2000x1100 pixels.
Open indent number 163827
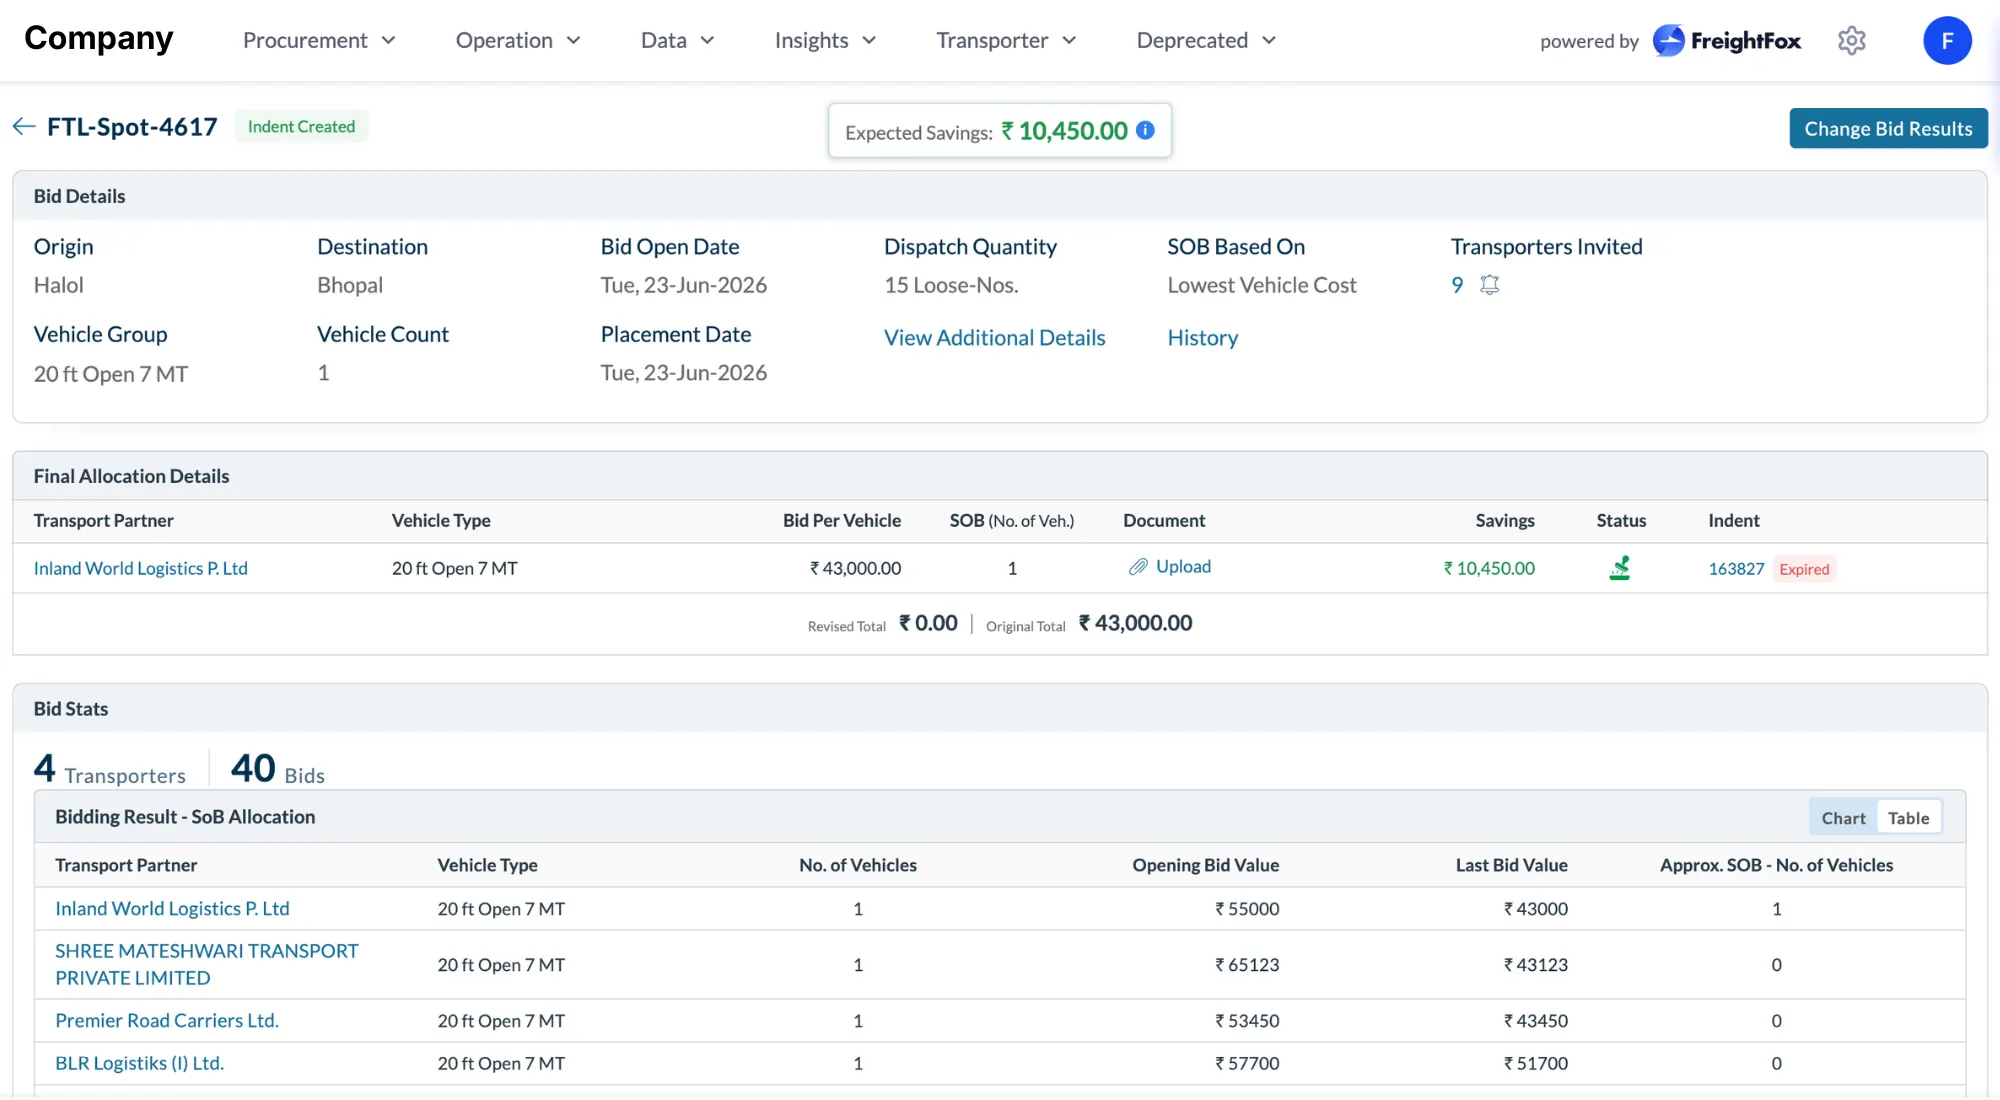1736,569
